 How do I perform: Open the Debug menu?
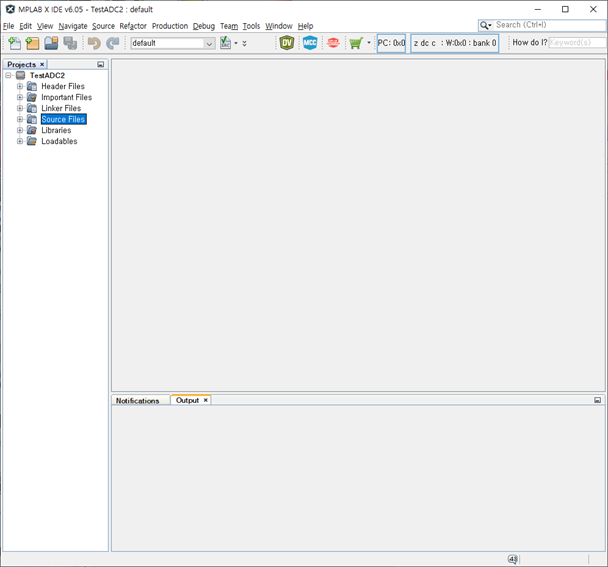(204, 26)
